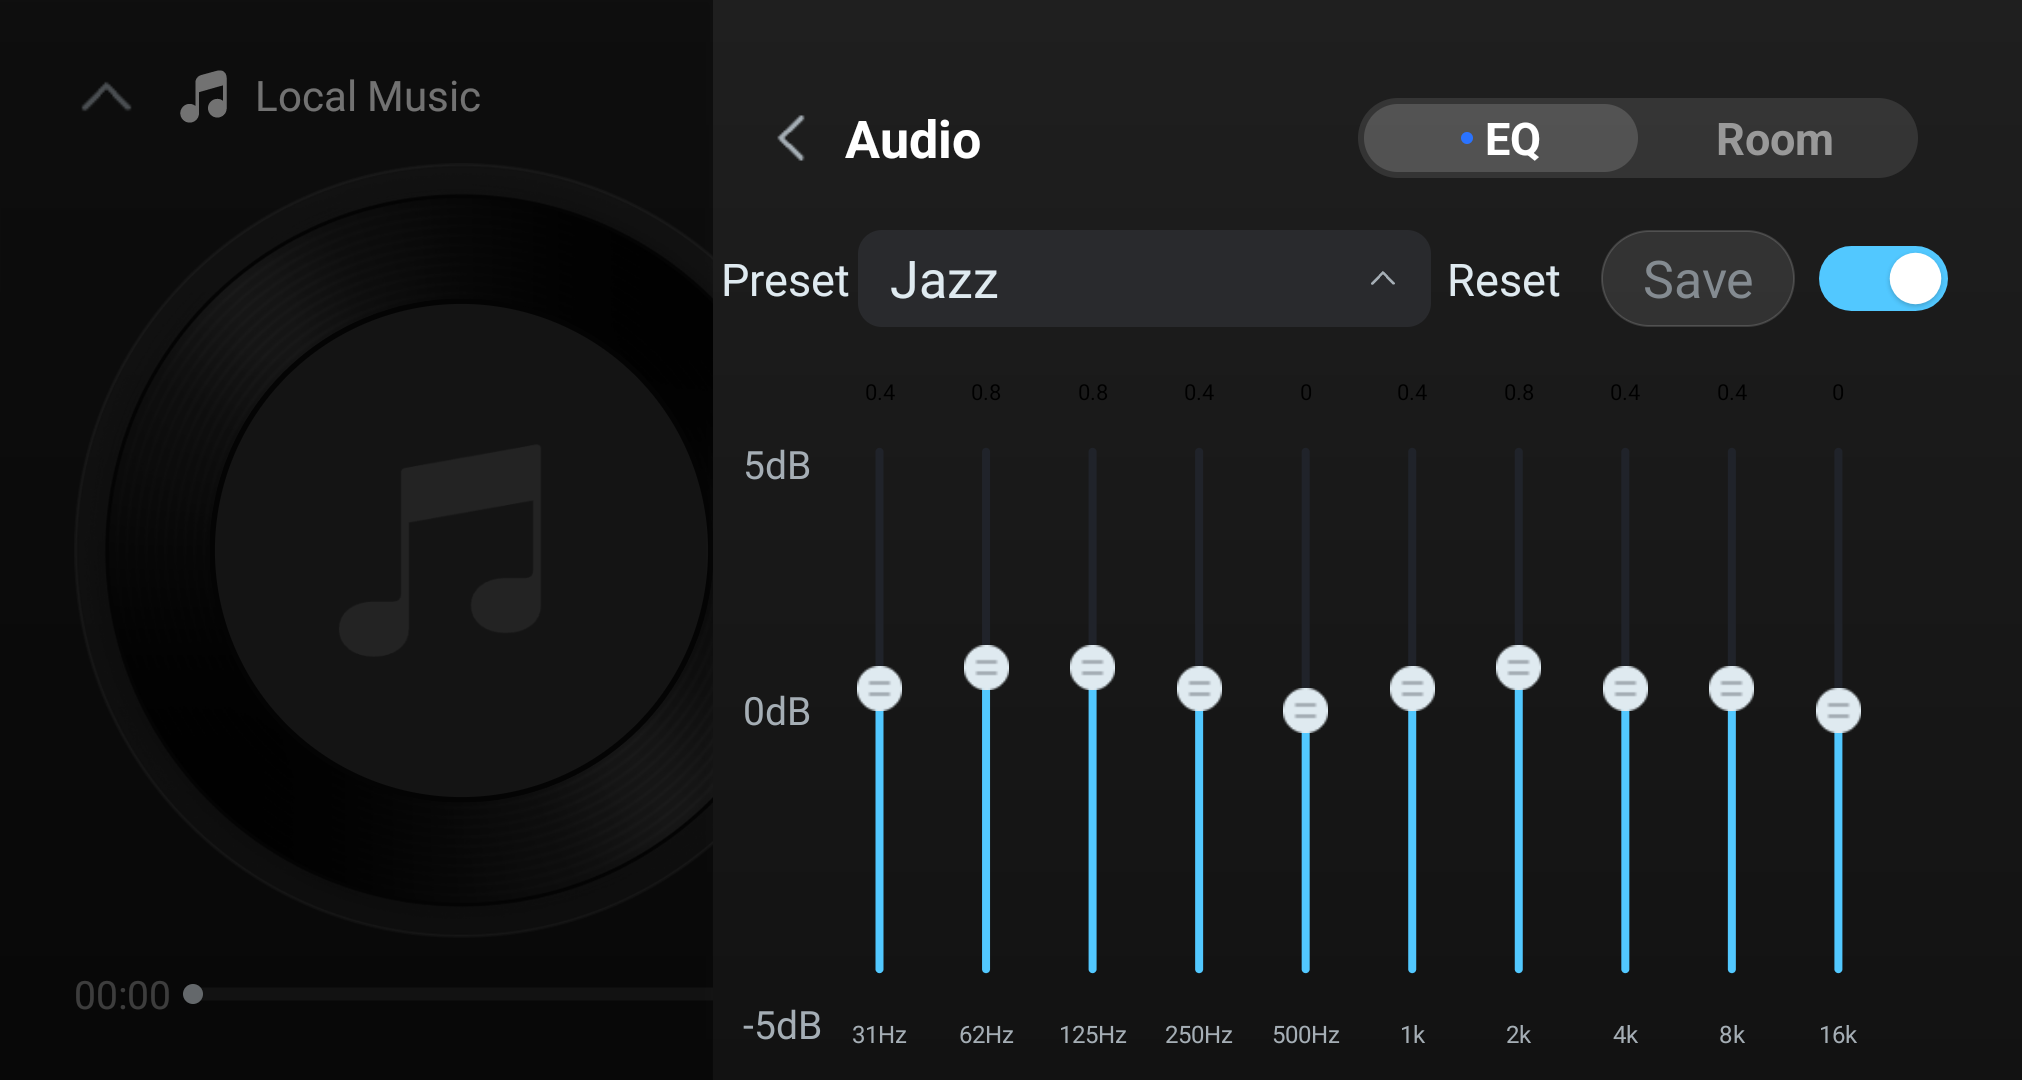Screen dimensions: 2022x1080
Task: Click the 31Hz frequency label
Action: tap(879, 1035)
